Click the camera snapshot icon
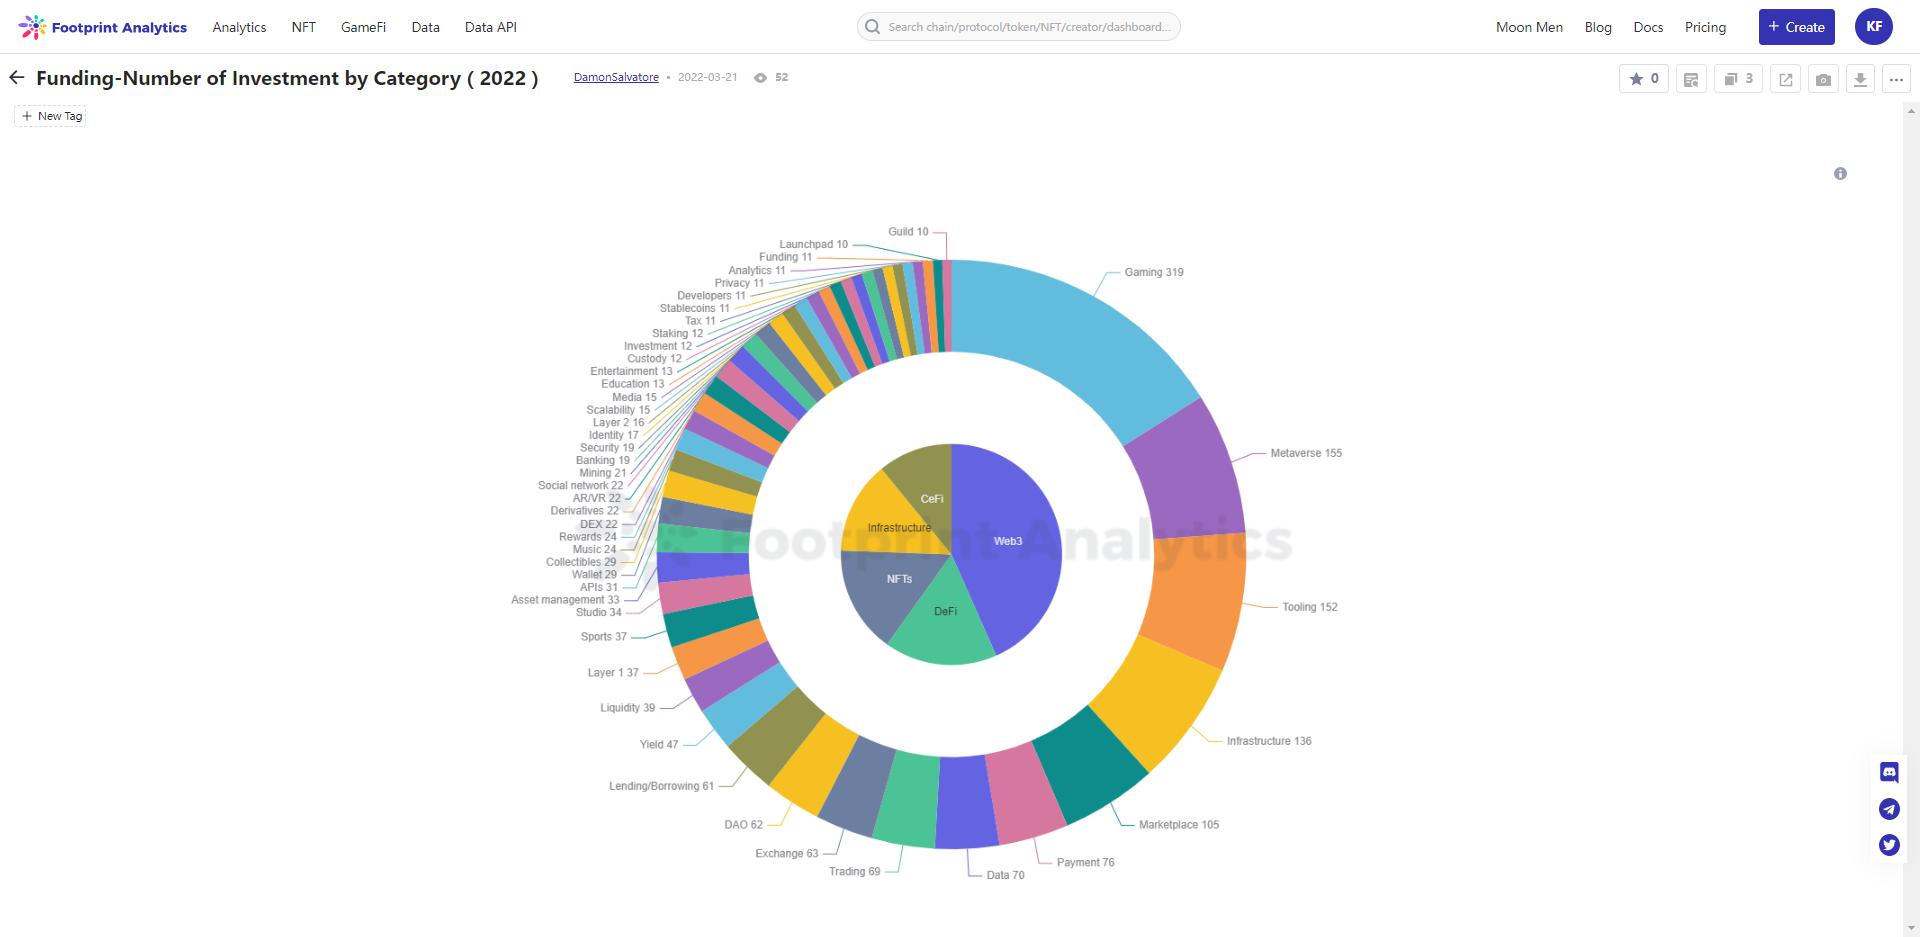The image size is (1920, 937). pos(1823,79)
